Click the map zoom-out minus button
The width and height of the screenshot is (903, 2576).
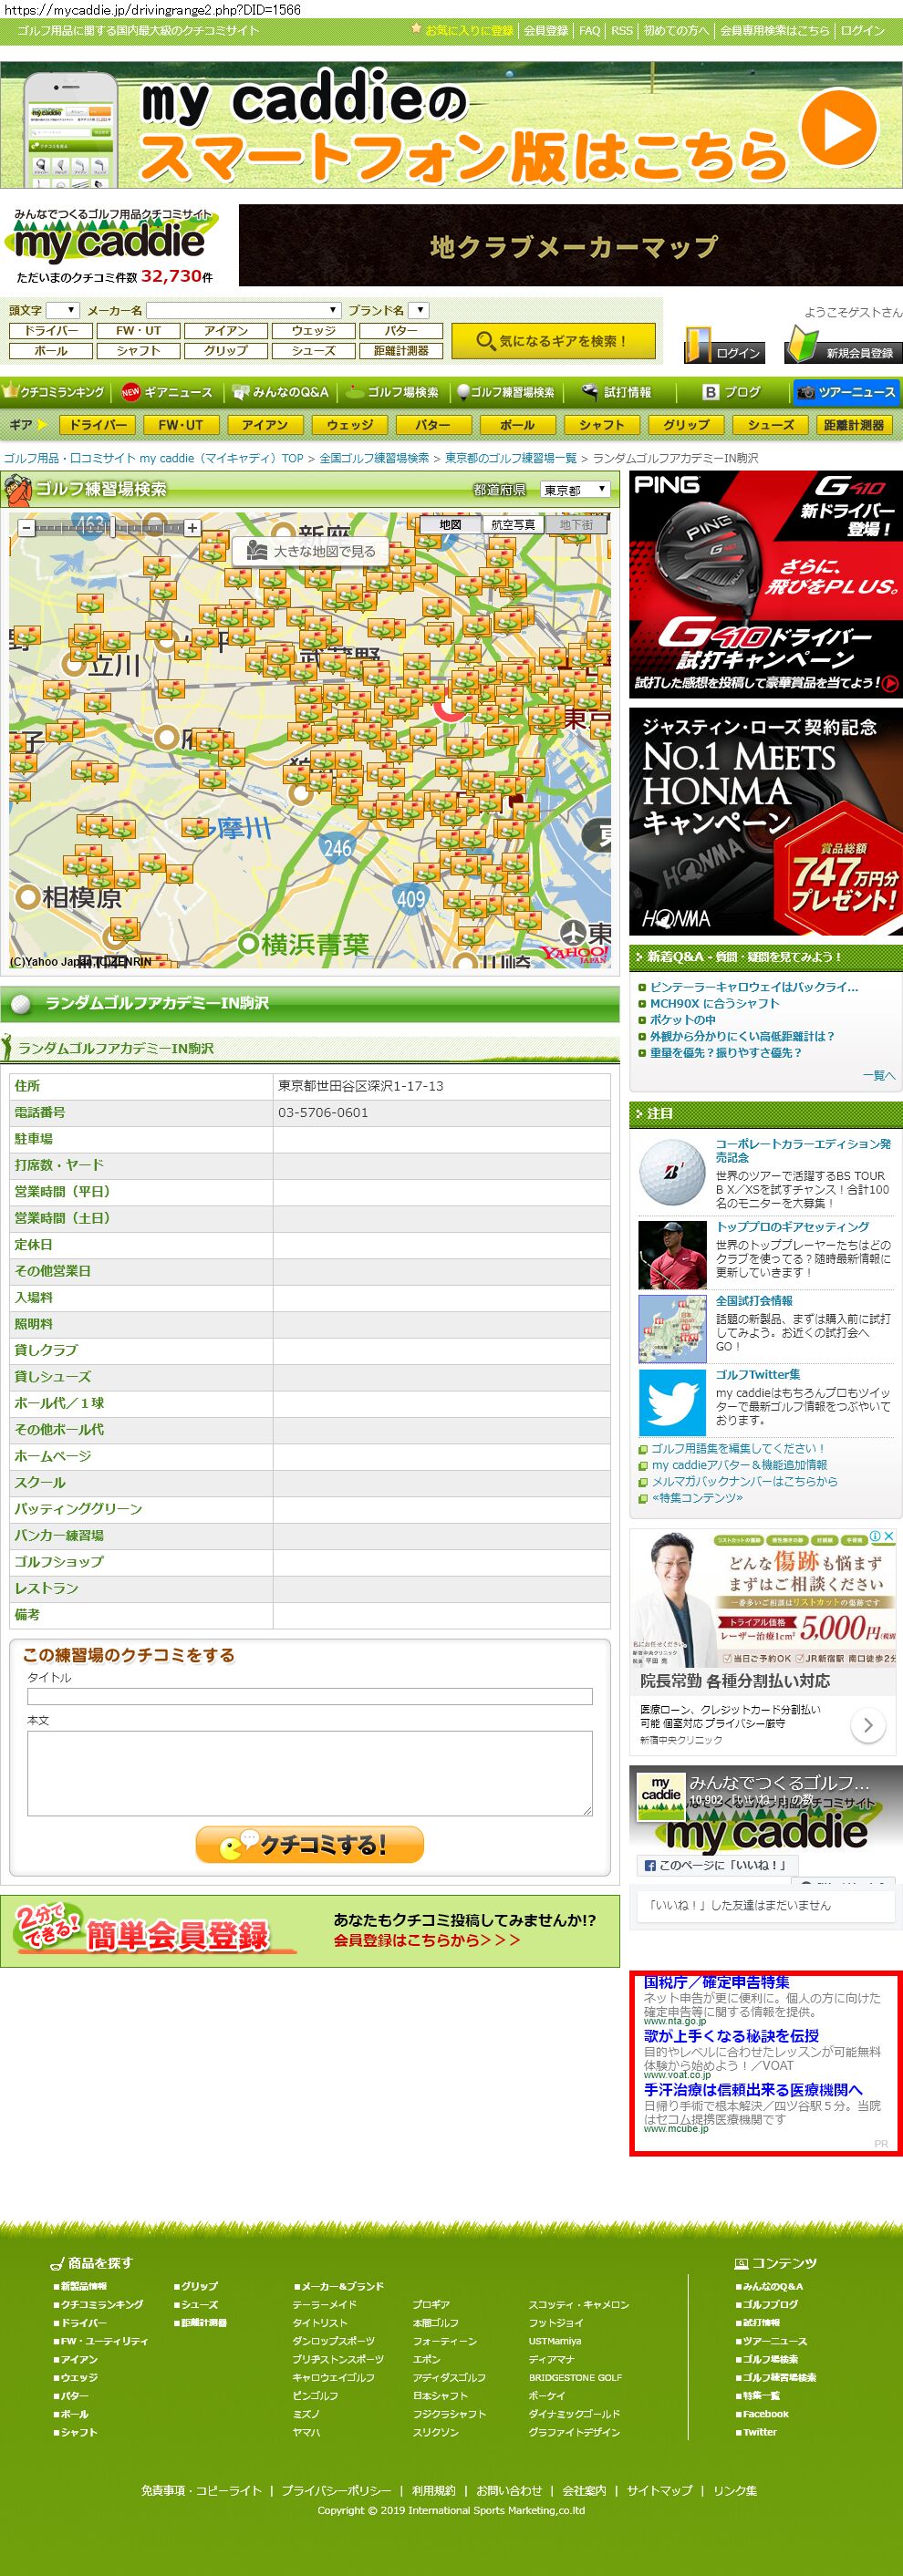click(27, 527)
